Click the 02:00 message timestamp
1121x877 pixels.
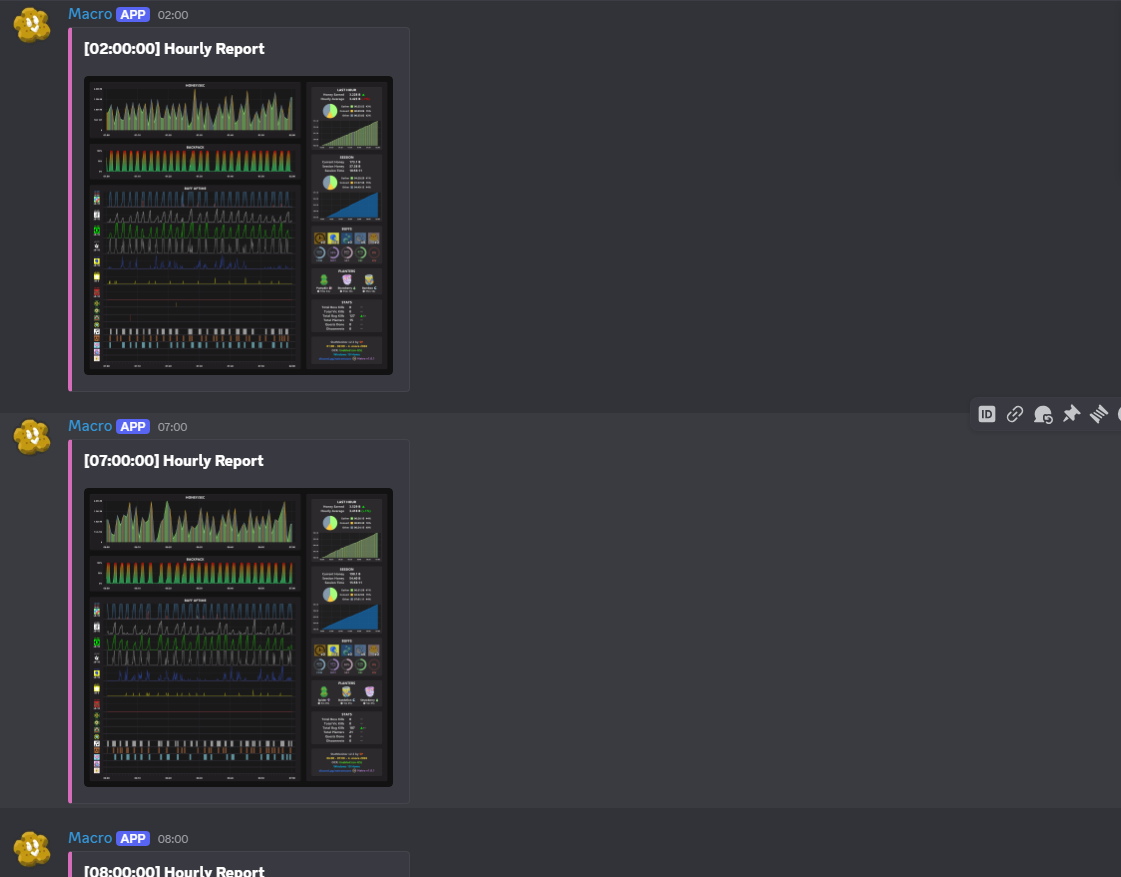pyautogui.click(x=173, y=15)
